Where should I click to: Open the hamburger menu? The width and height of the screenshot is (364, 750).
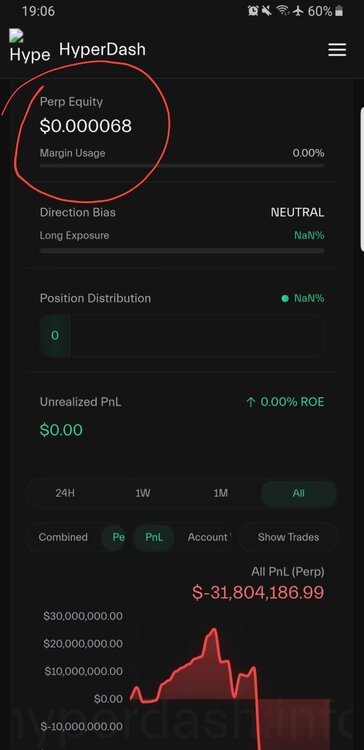coord(337,50)
